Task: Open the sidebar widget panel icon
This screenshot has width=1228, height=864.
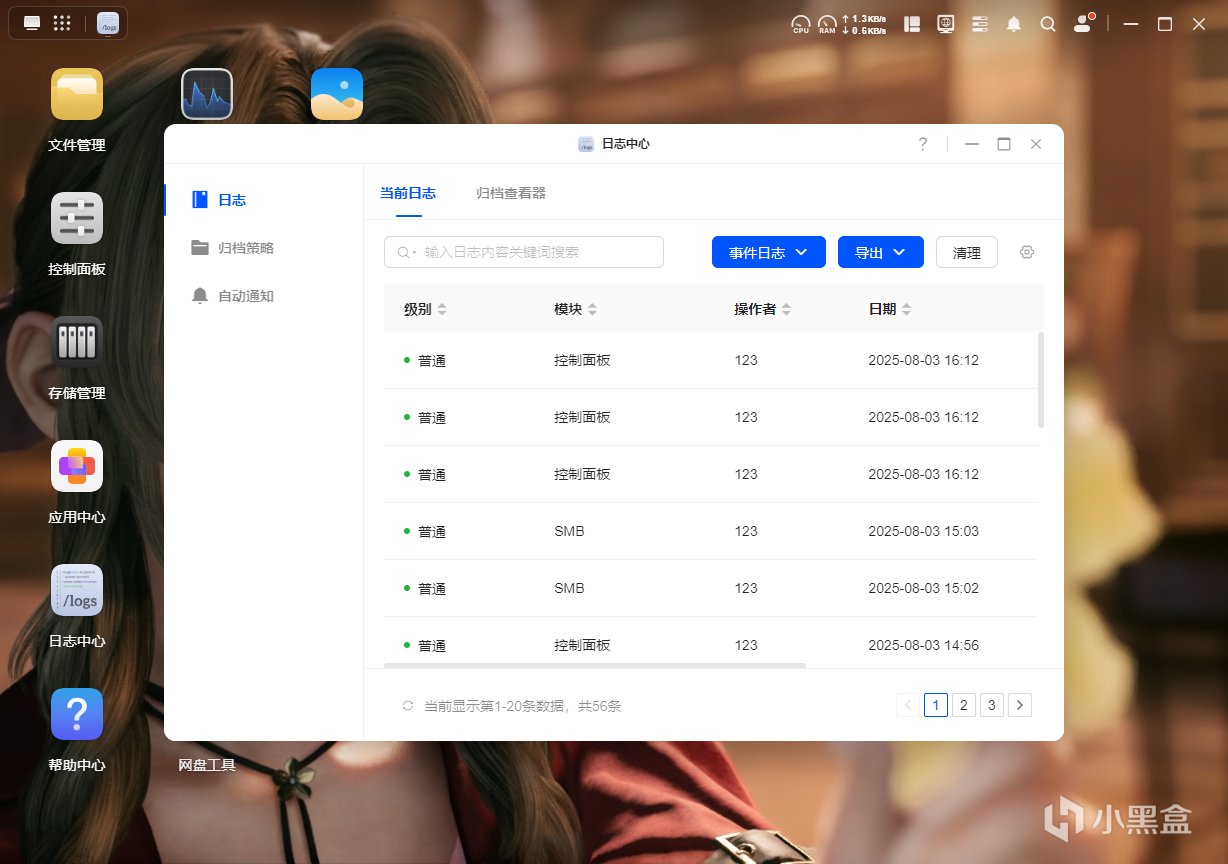Action: pos(912,24)
